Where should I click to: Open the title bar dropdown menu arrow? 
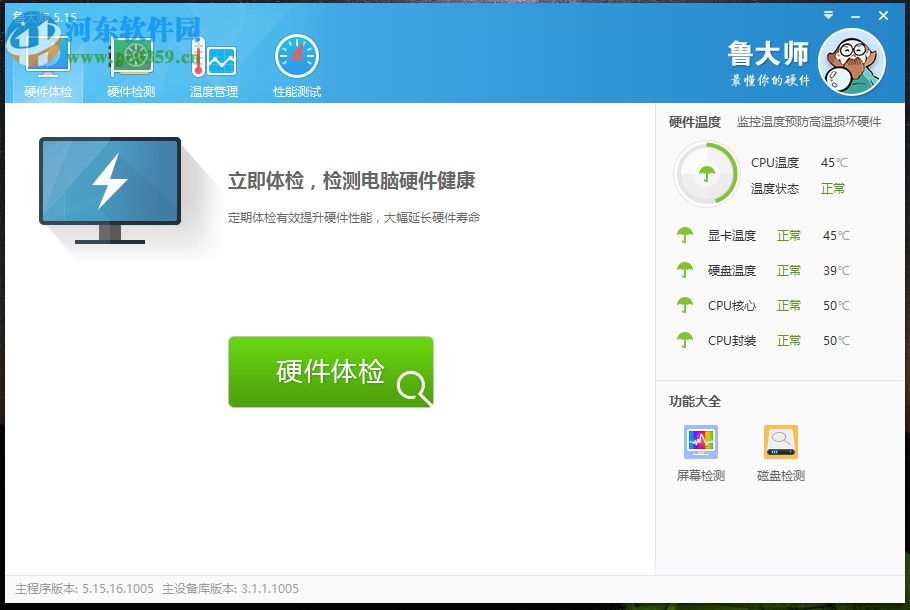click(x=829, y=15)
